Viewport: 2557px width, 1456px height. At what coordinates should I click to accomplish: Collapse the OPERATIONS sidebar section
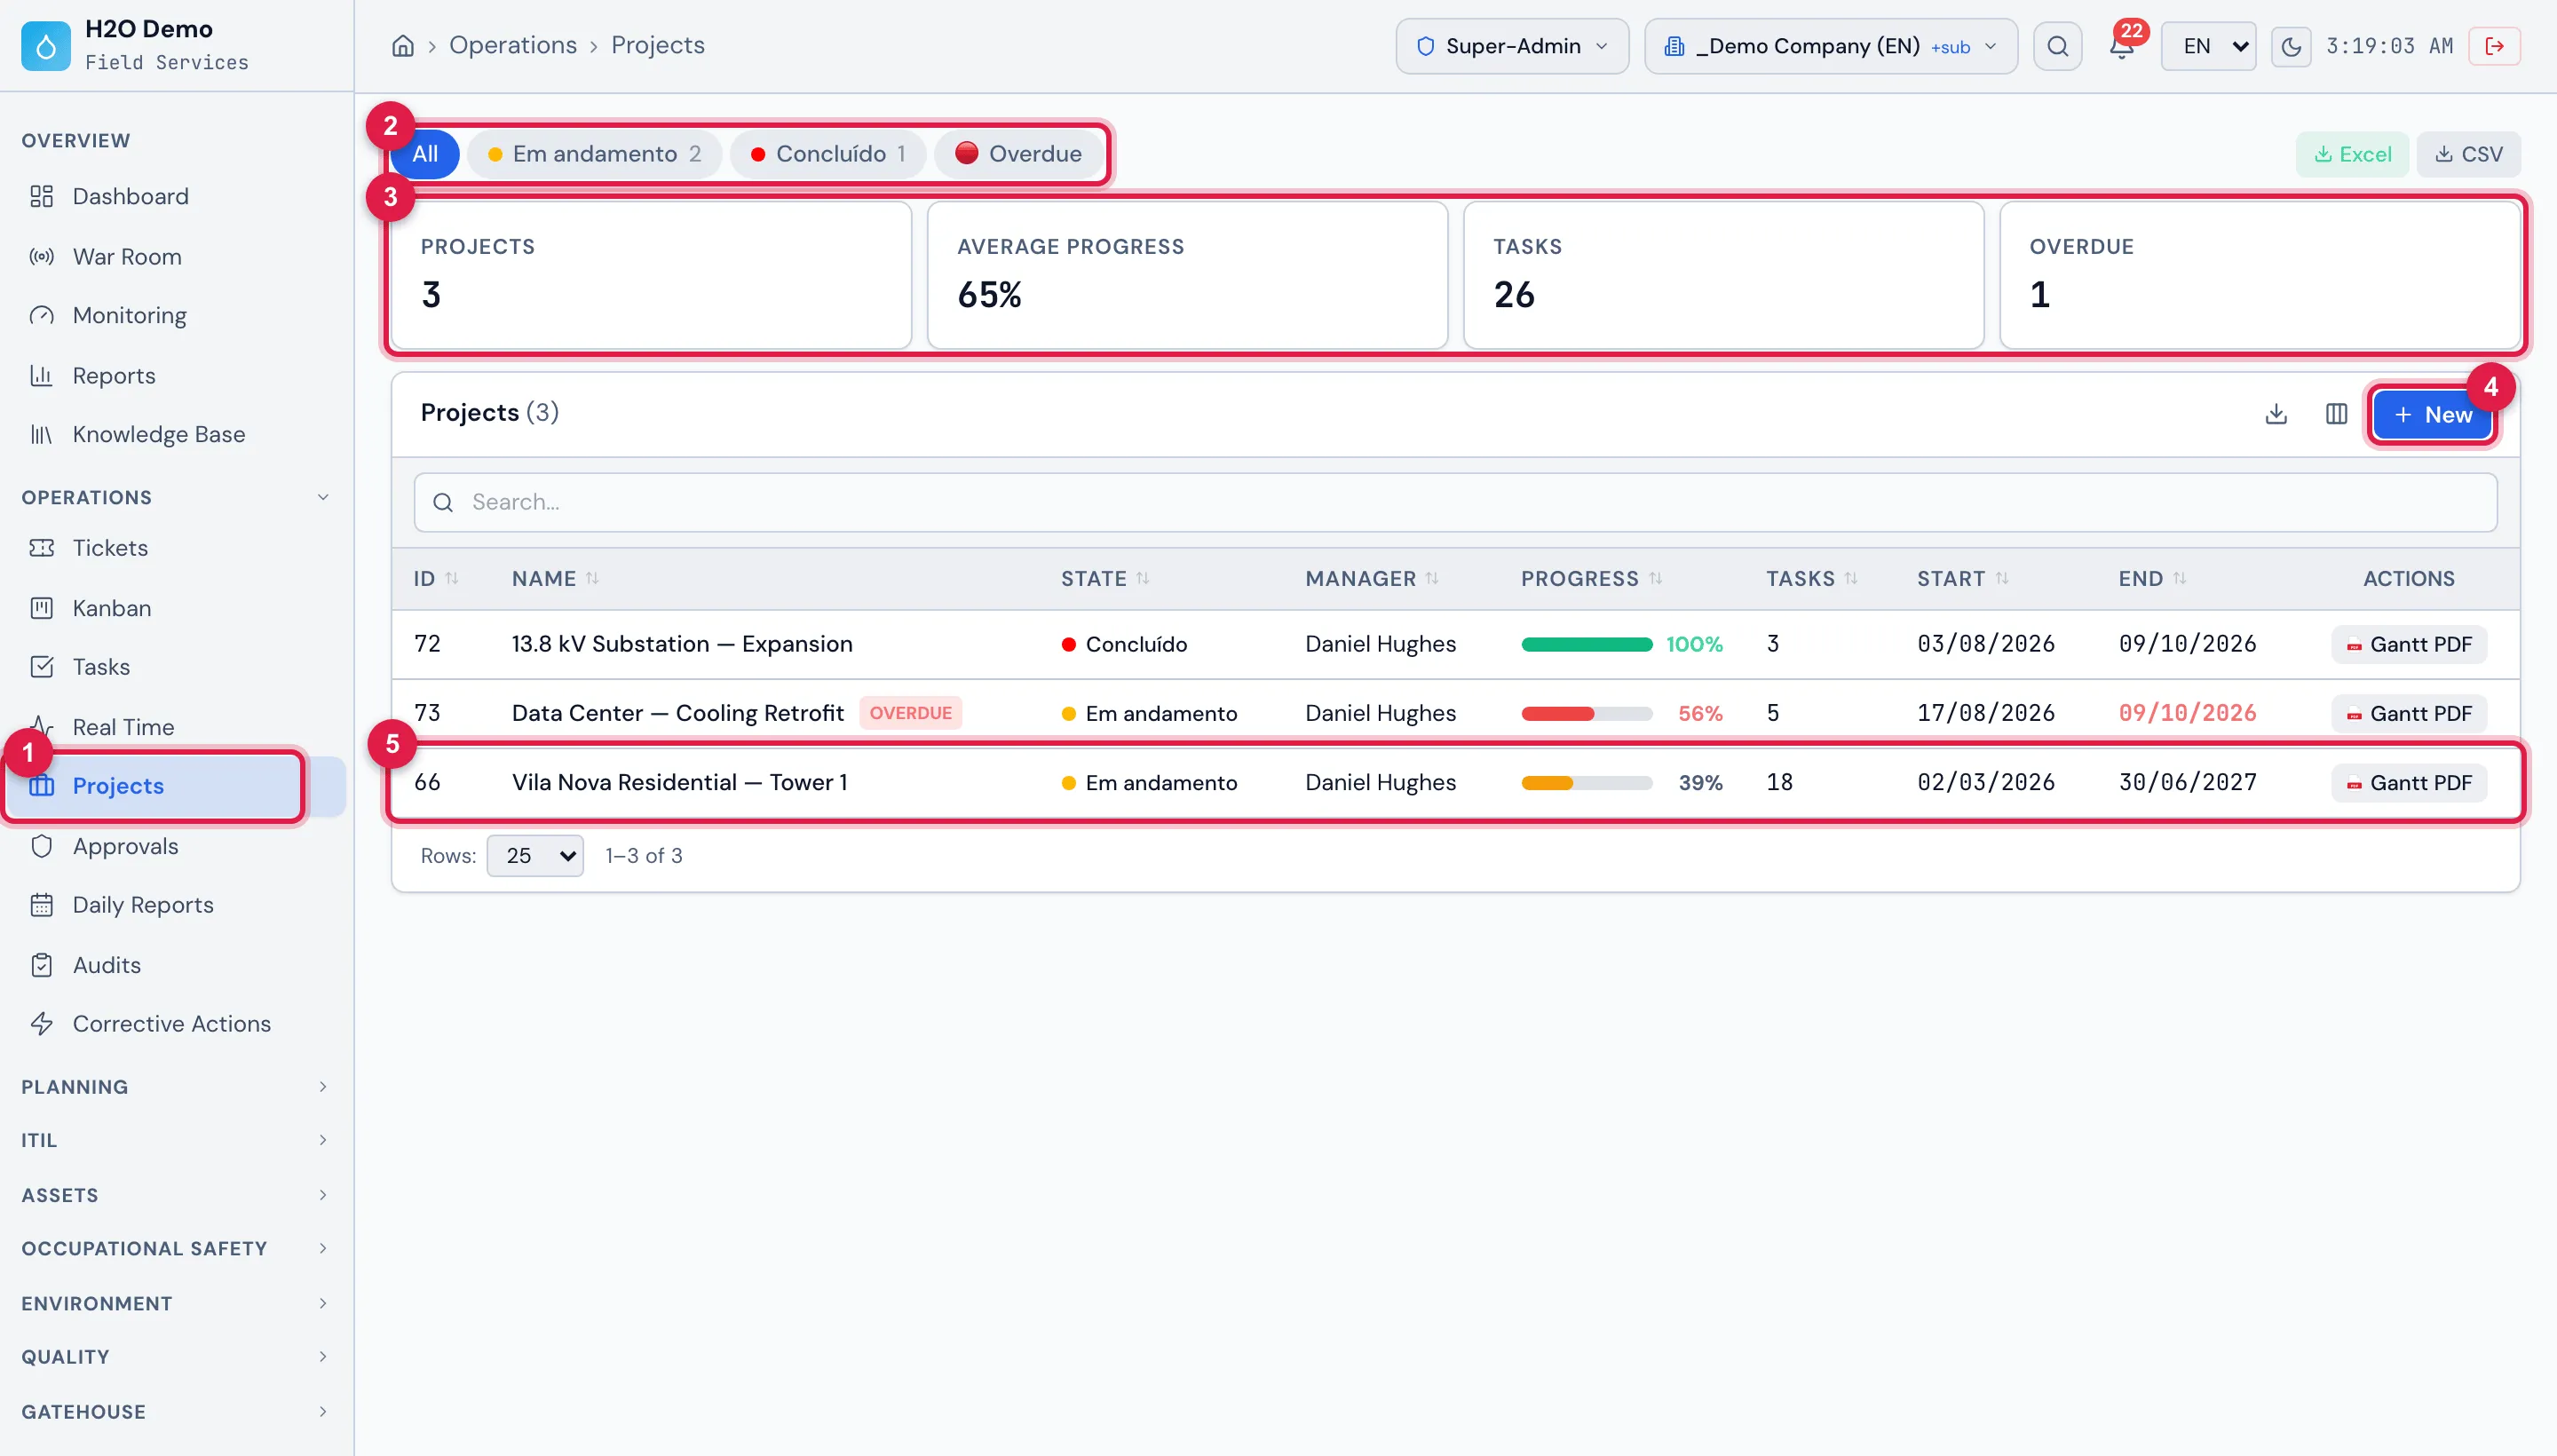[x=176, y=498]
